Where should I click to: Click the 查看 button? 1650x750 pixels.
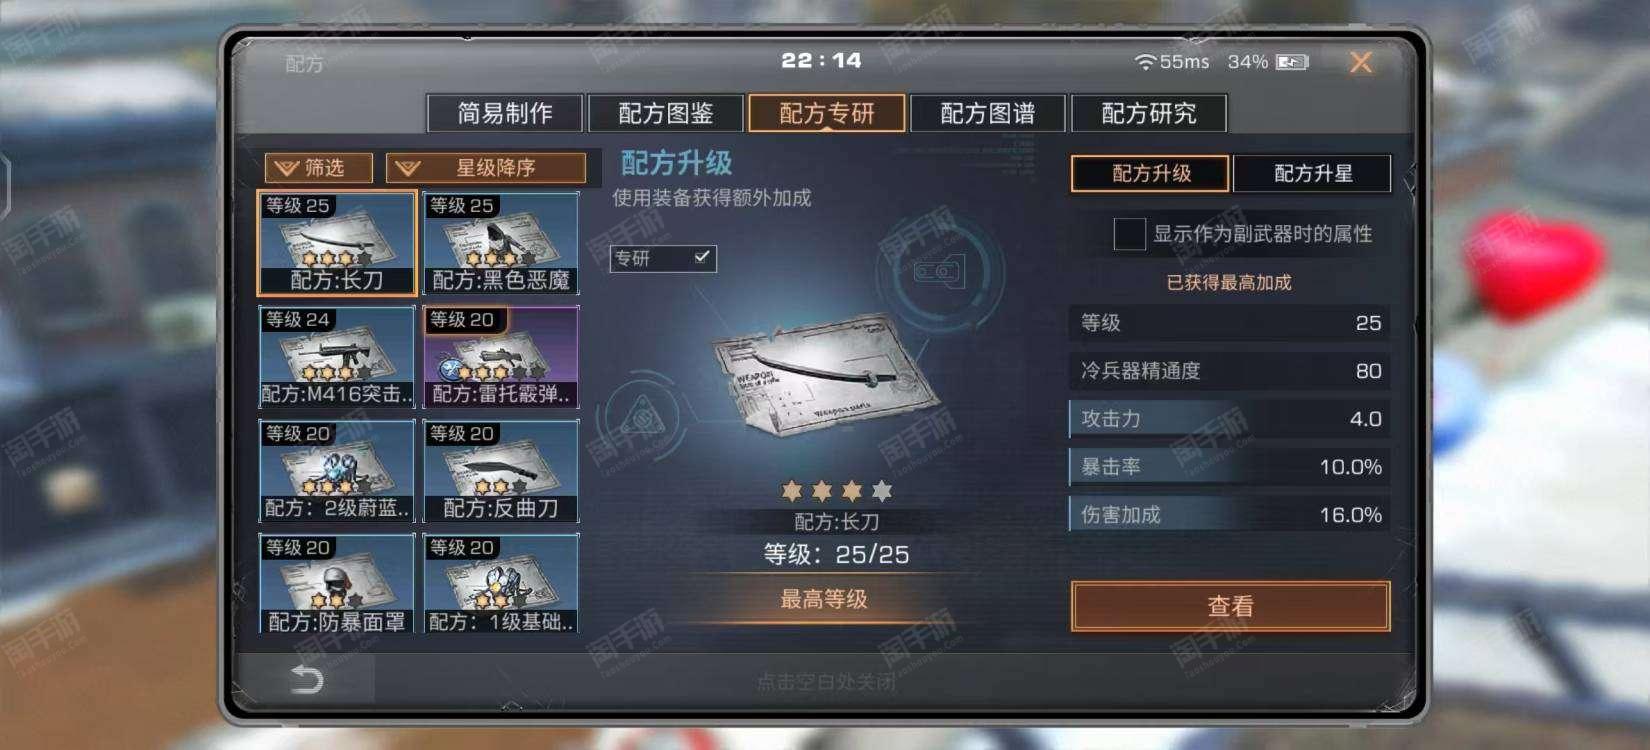click(1230, 606)
